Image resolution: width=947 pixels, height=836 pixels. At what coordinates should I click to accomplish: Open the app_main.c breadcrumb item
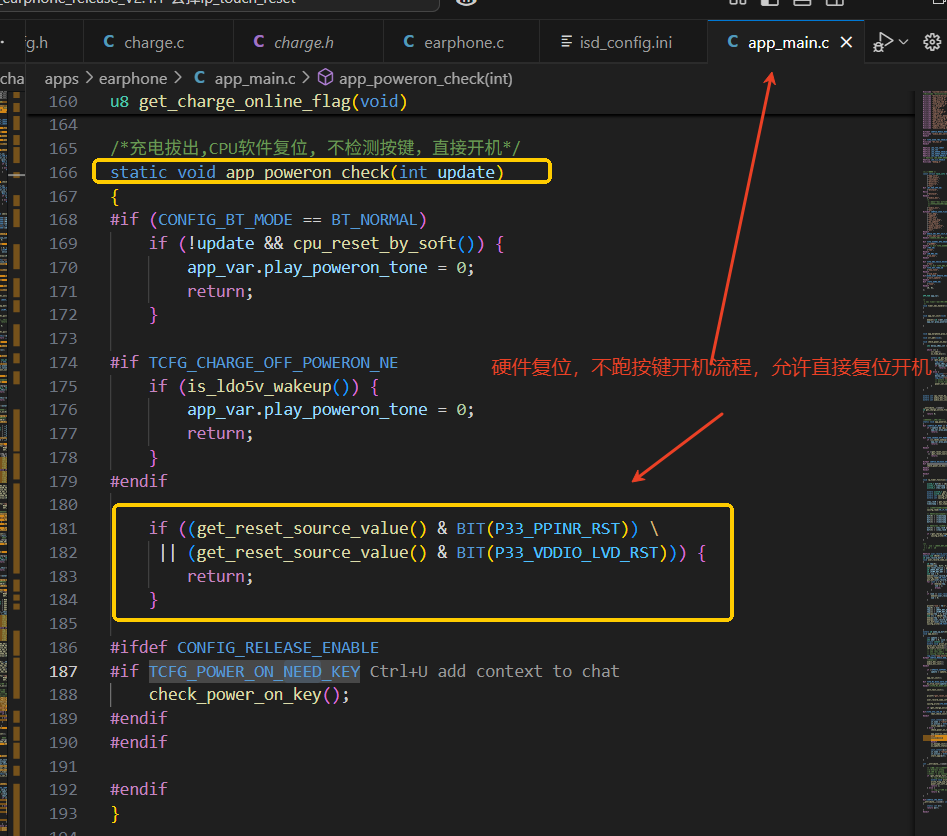click(245, 79)
